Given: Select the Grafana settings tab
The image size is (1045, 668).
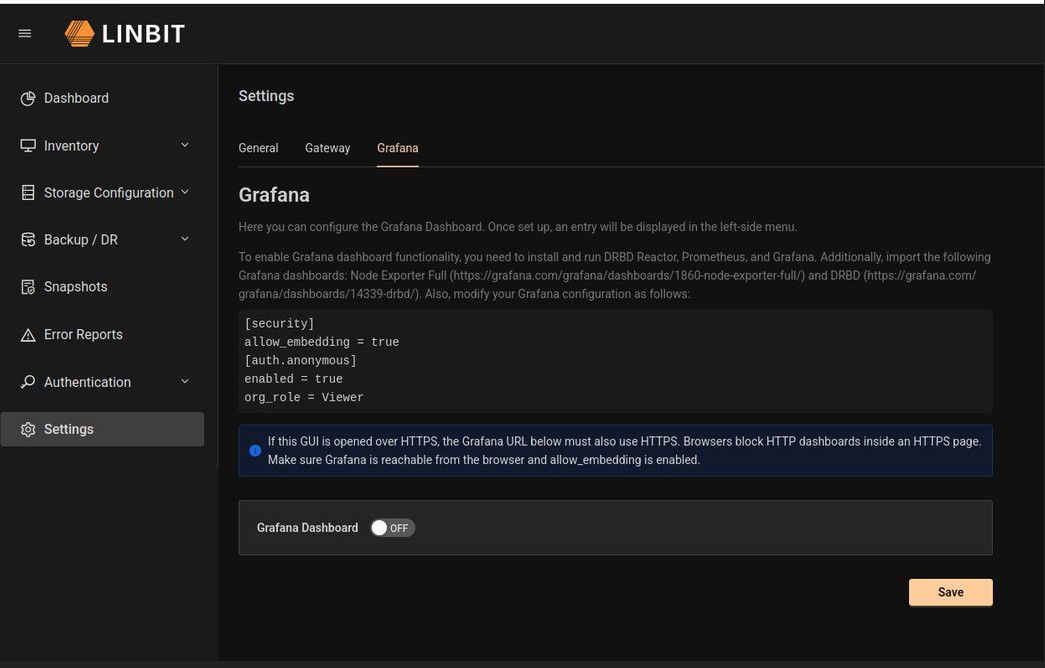Looking at the screenshot, I should 397,148.
